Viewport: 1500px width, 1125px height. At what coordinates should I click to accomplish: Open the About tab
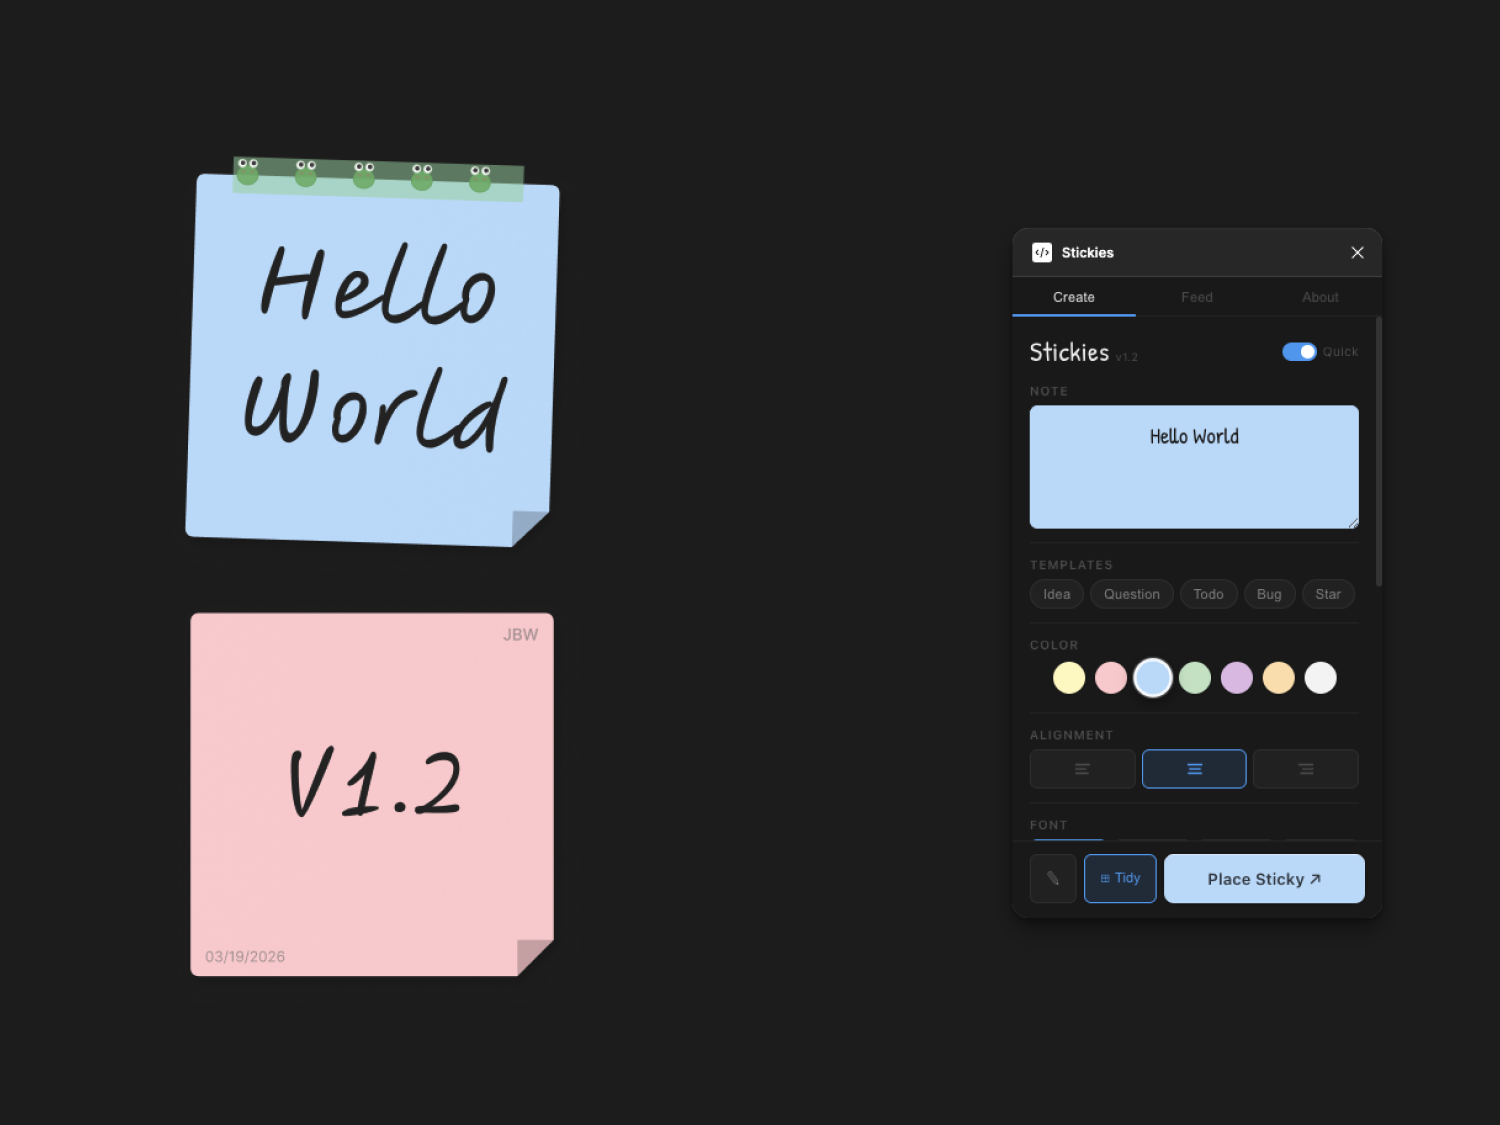[1320, 297]
